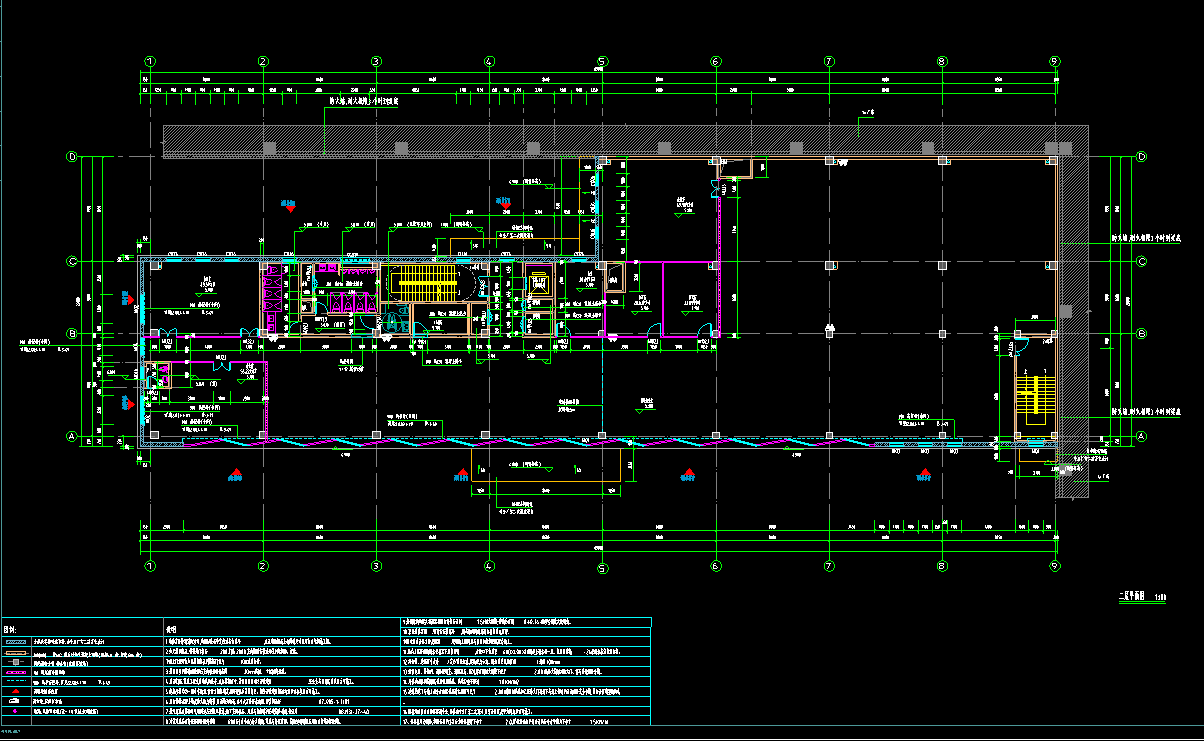
Task: Select the column at axis 7 and C
Action: point(829,265)
